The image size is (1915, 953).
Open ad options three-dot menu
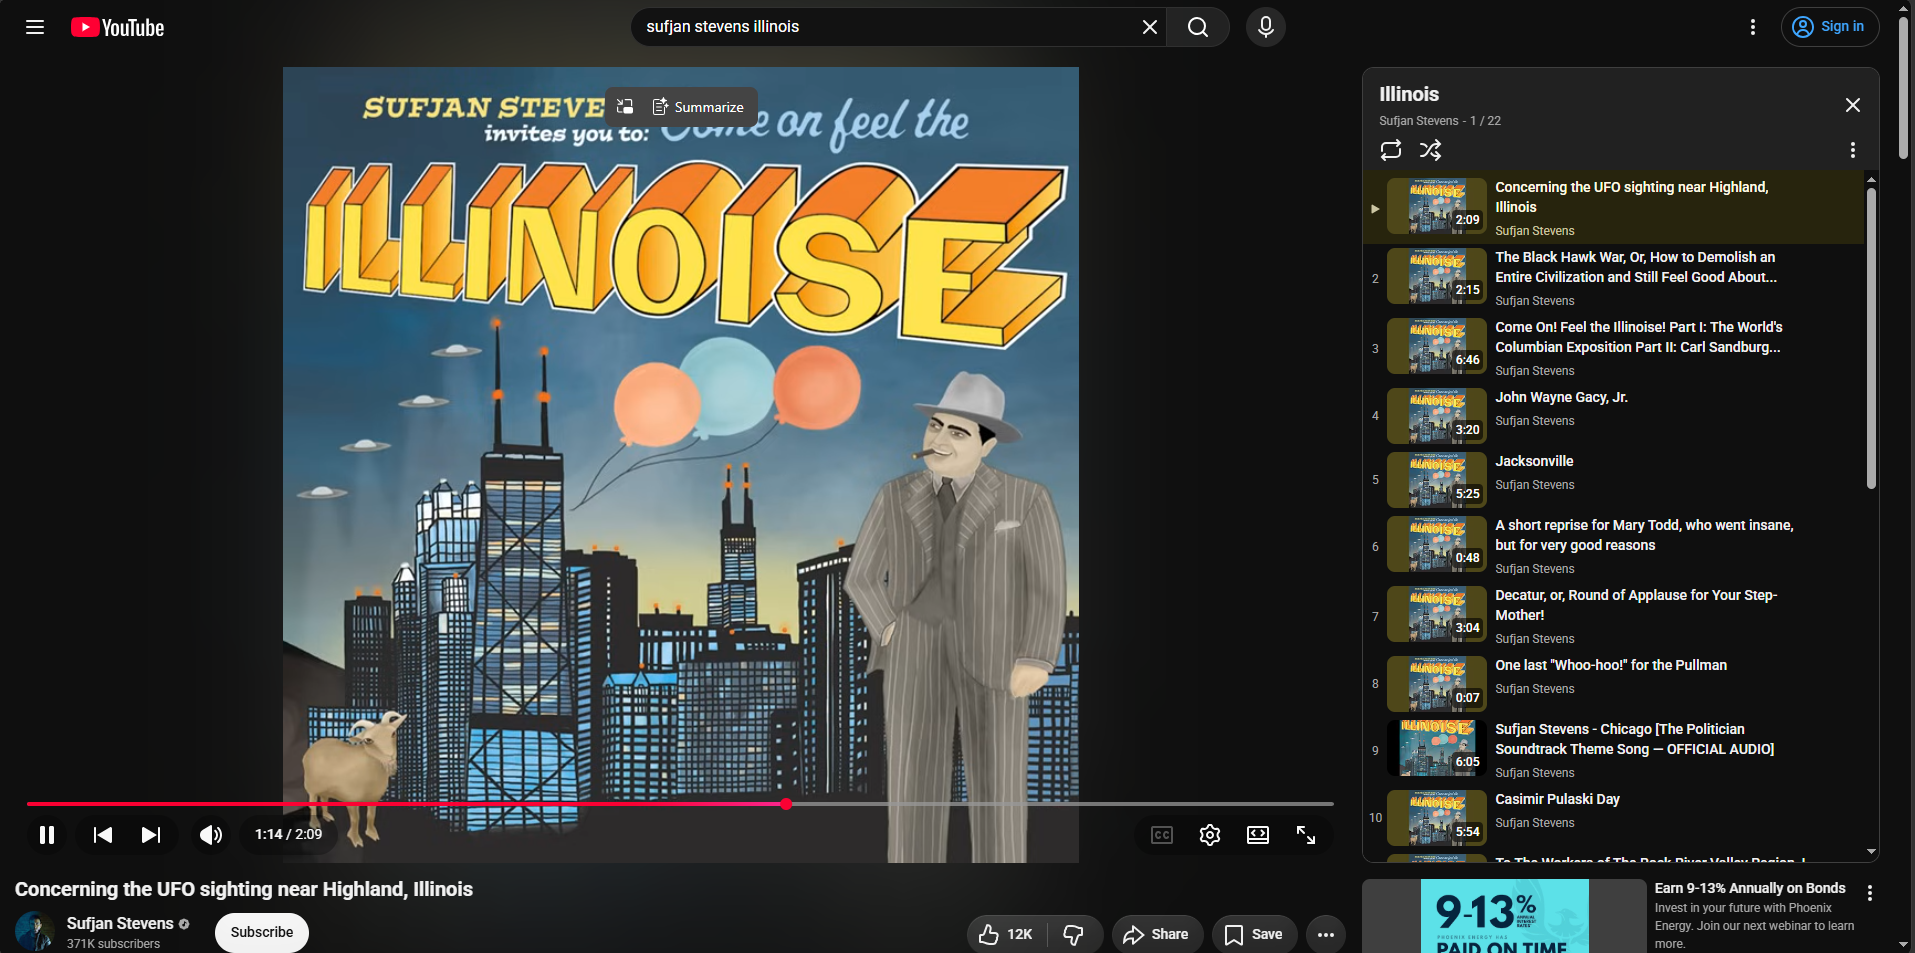1869,892
